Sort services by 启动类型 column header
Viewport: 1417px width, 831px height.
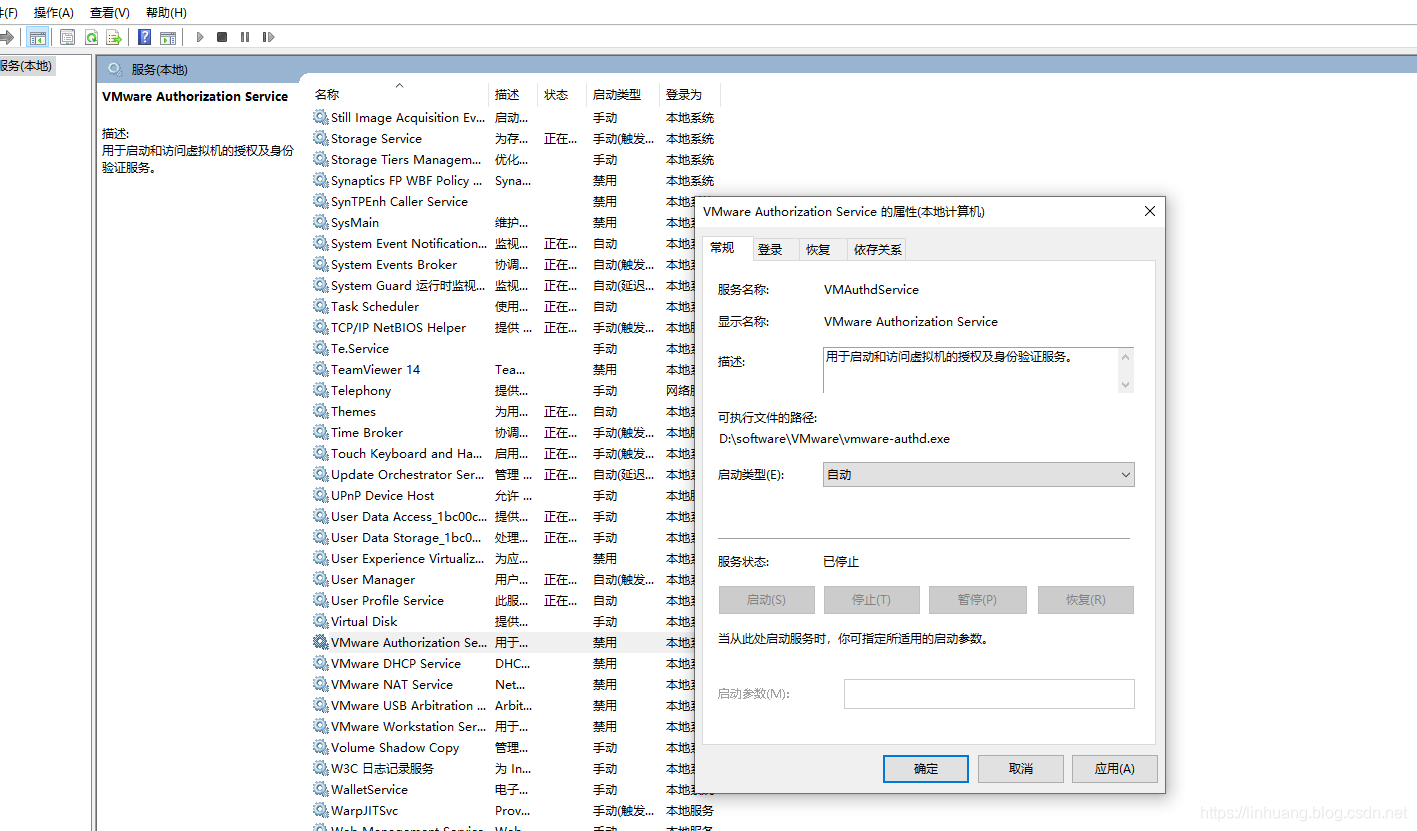pyautogui.click(x=622, y=94)
